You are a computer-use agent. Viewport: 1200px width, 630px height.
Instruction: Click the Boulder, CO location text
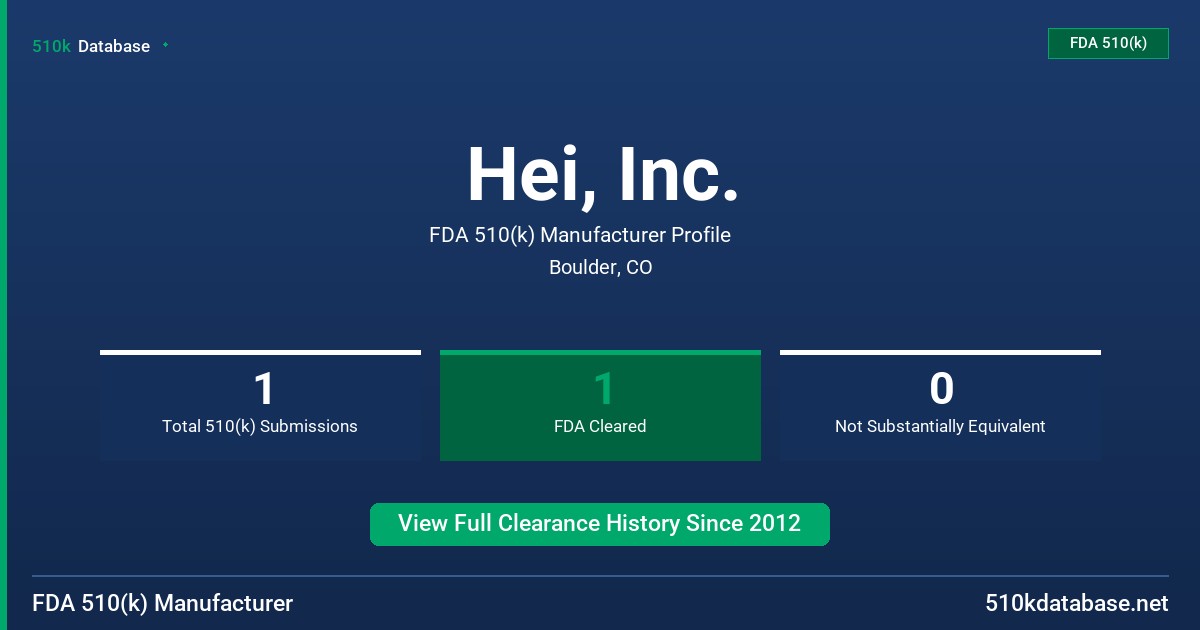601,268
